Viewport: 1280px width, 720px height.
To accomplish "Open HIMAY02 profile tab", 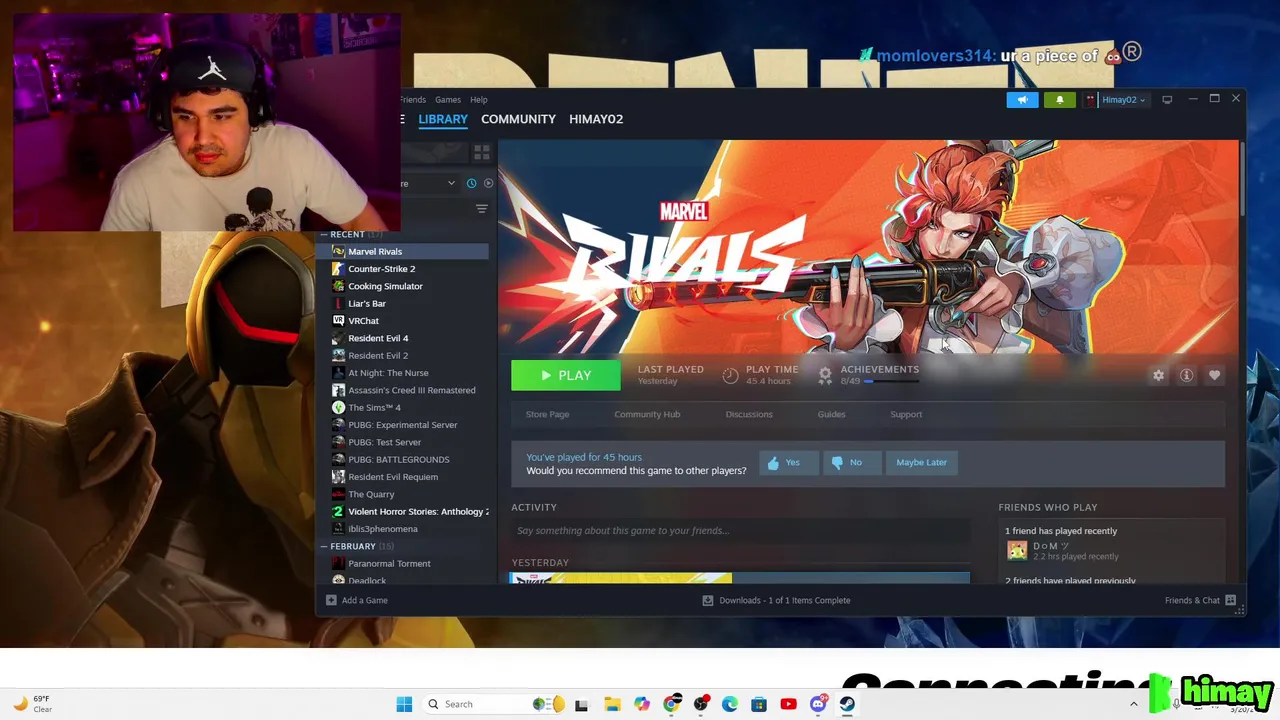I will [x=596, y=119].
